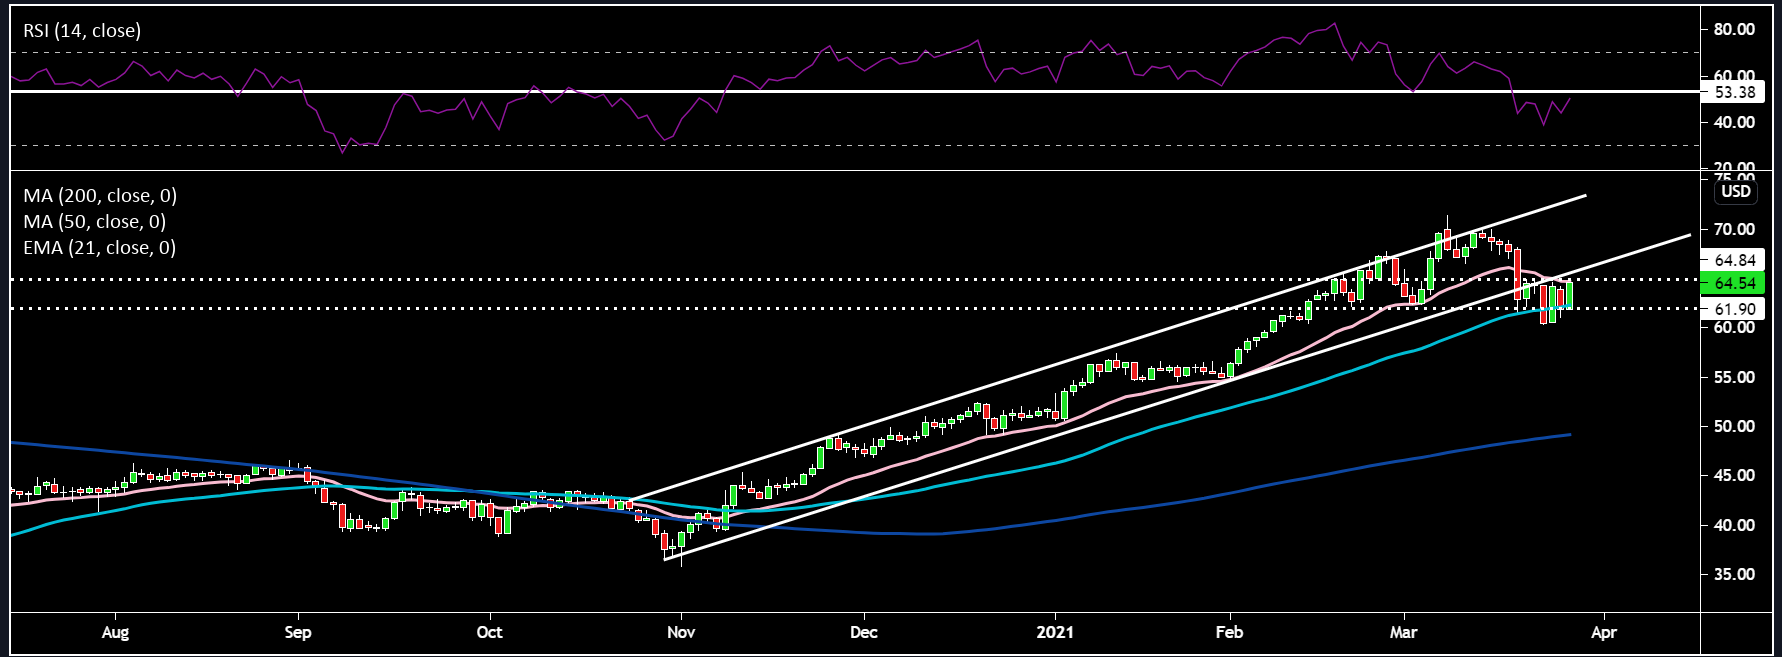Click the 64.84 price level tag

1734,260
